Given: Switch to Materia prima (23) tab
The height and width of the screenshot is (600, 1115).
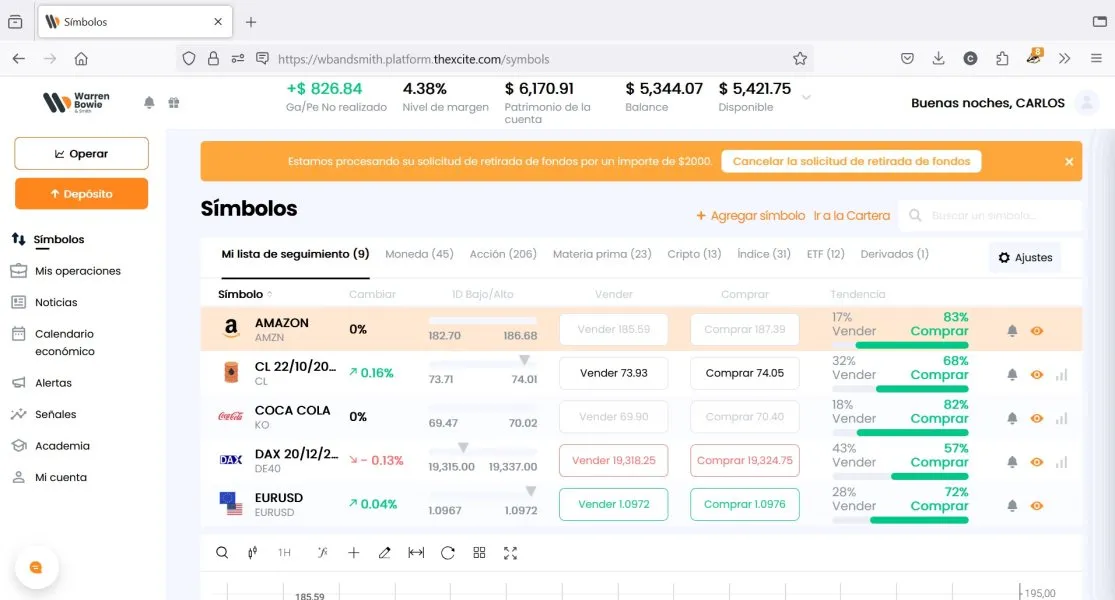Looking at the screenshot, I should [602, 254].
